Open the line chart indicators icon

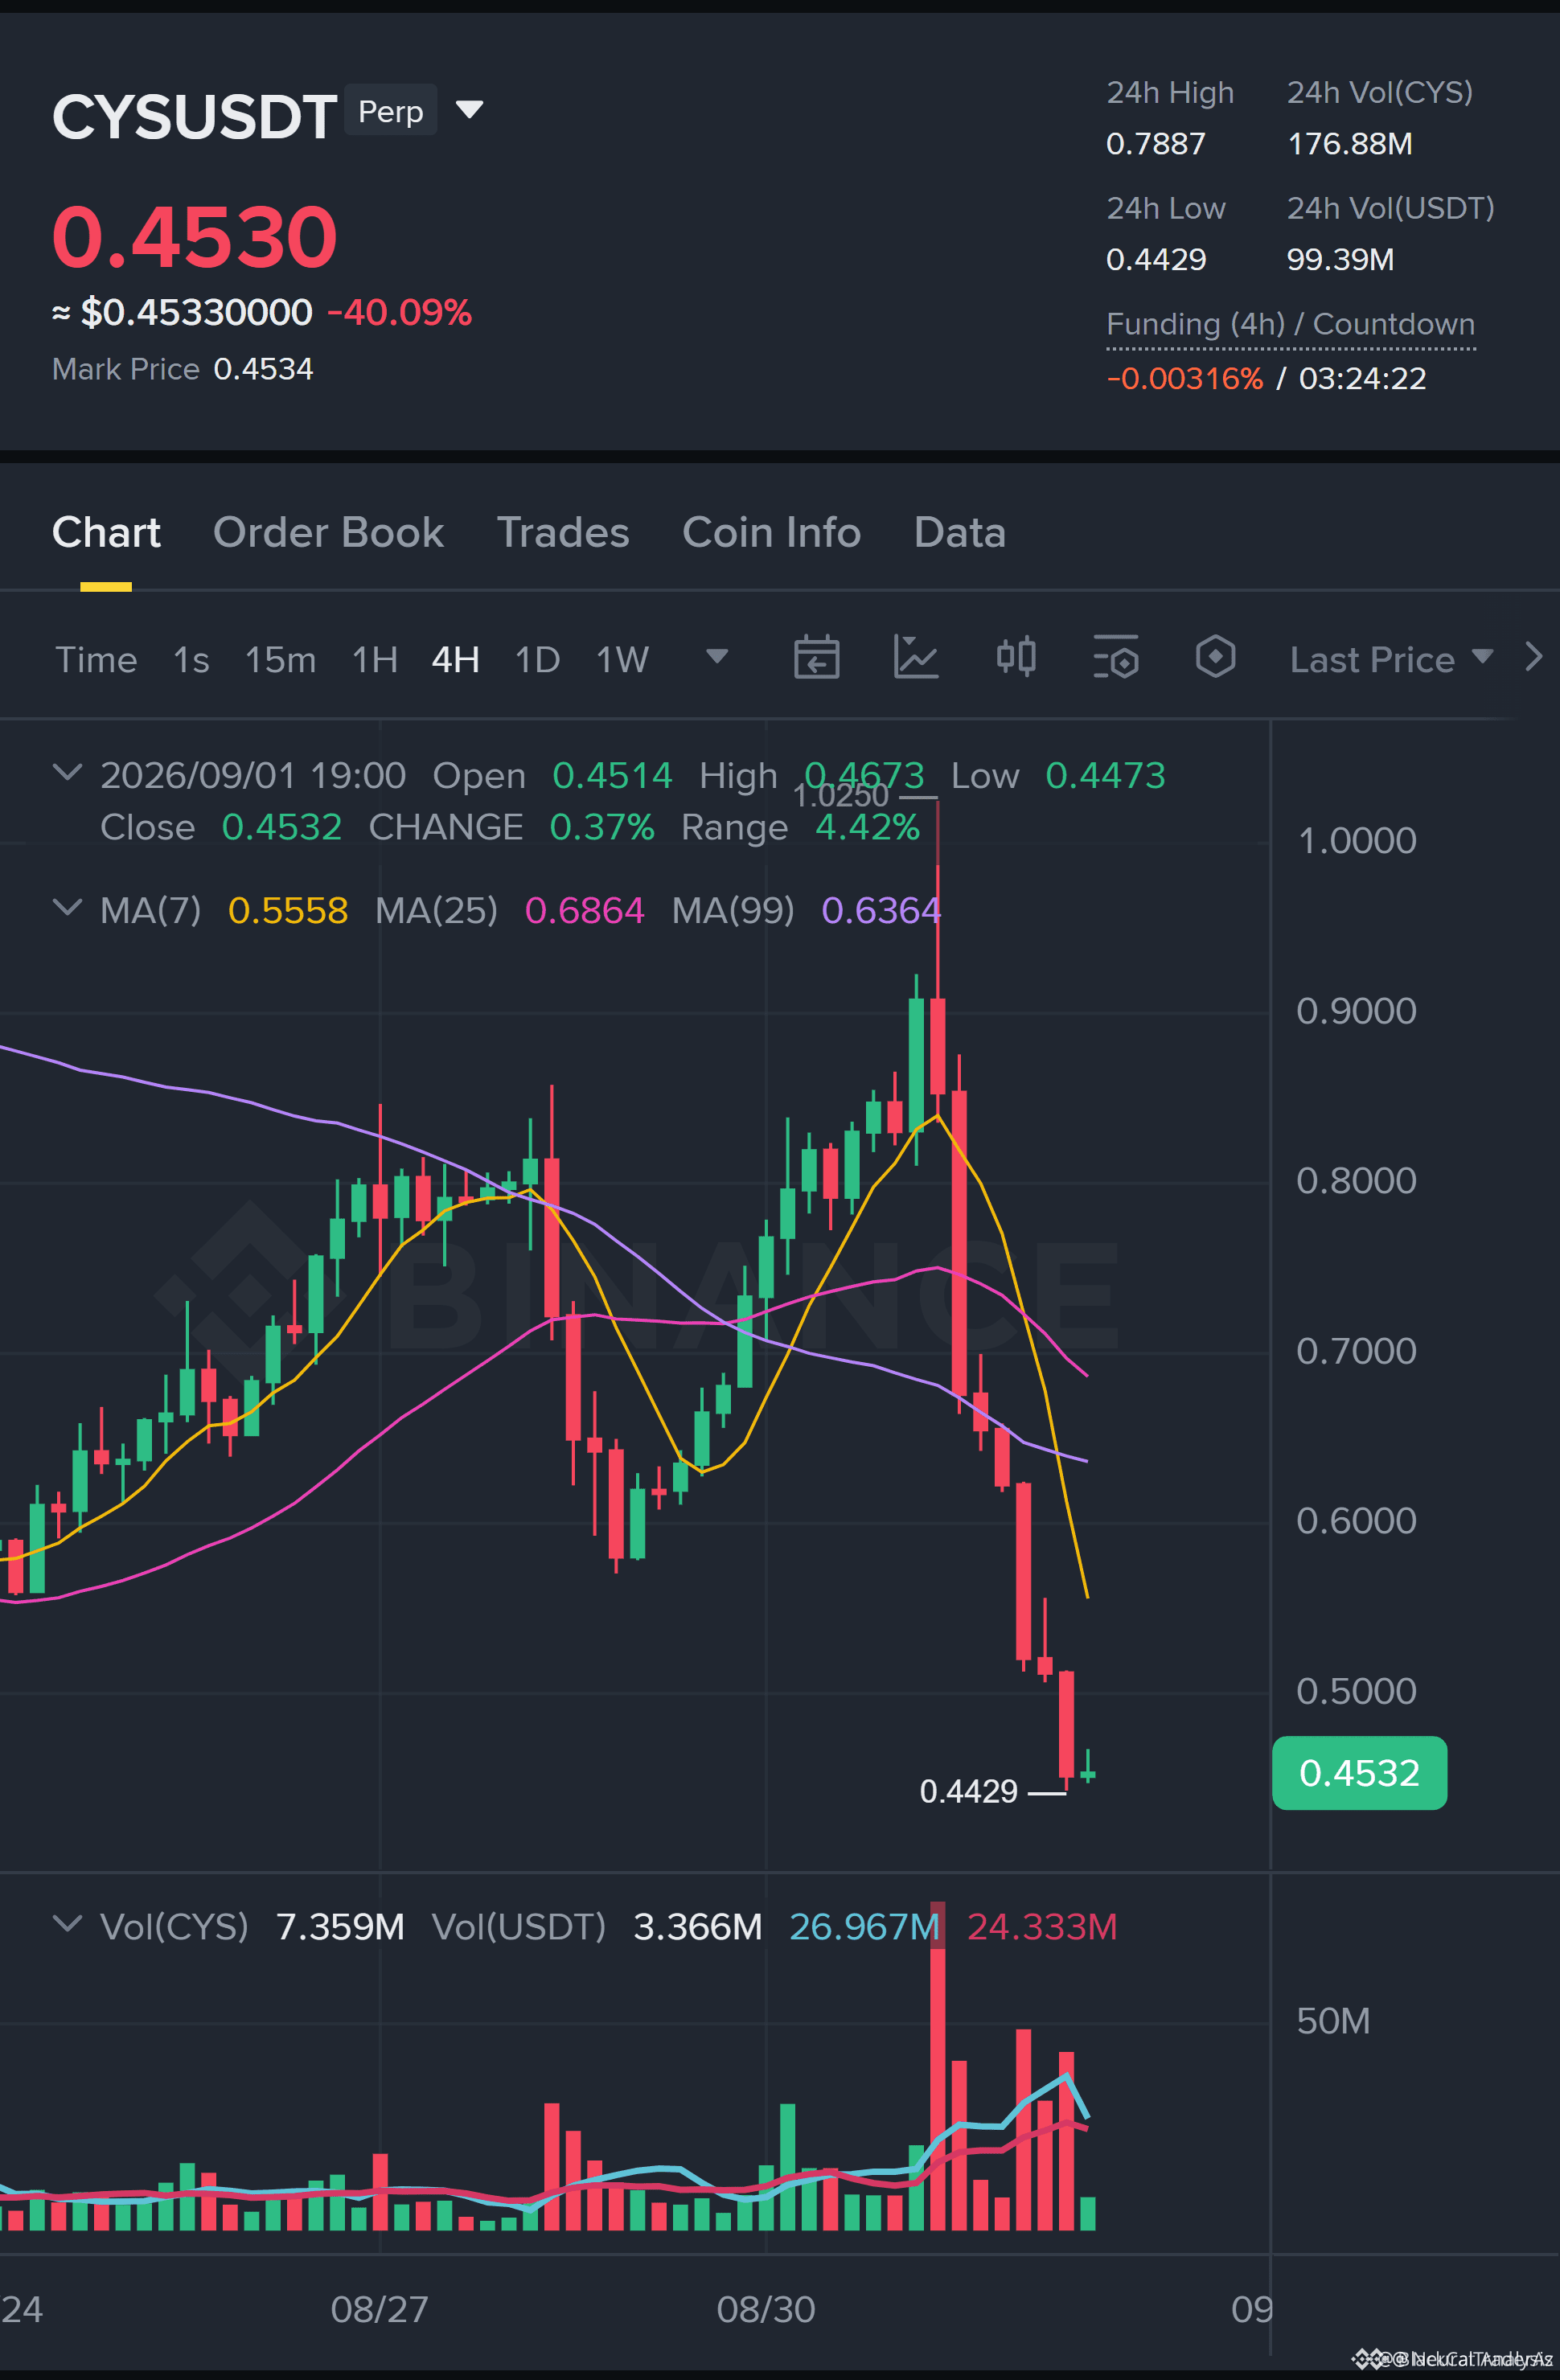coord(915,658)
